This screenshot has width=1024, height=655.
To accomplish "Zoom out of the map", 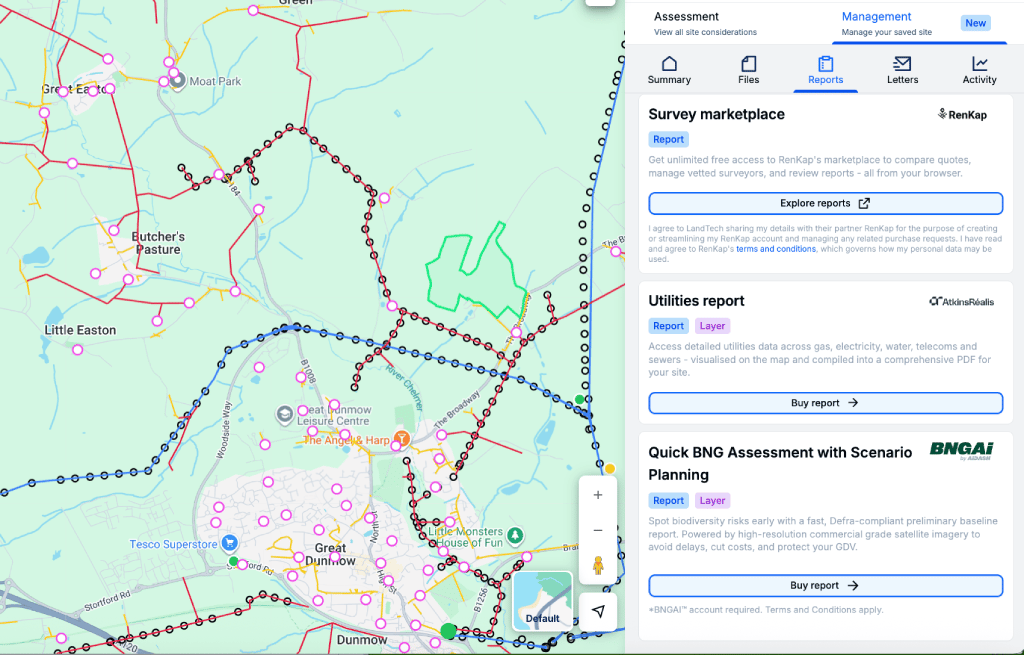I will [598, 530].
